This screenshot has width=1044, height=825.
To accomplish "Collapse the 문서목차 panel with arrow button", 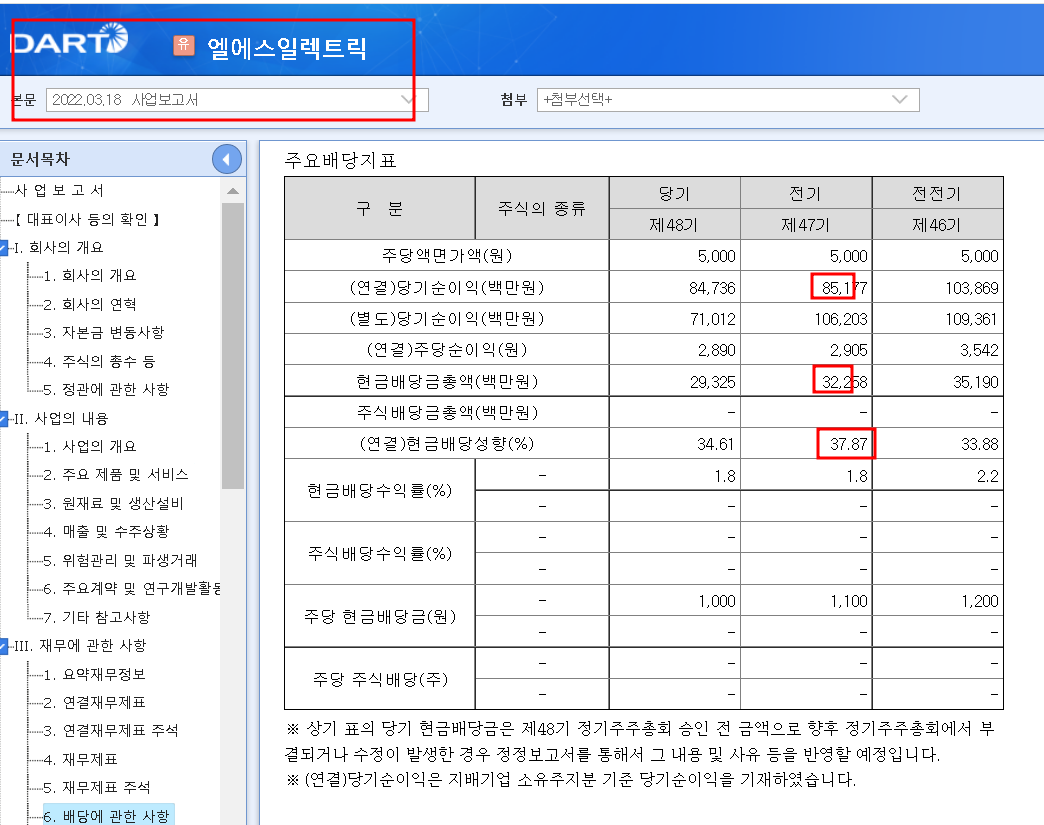I will coord(226,159).
